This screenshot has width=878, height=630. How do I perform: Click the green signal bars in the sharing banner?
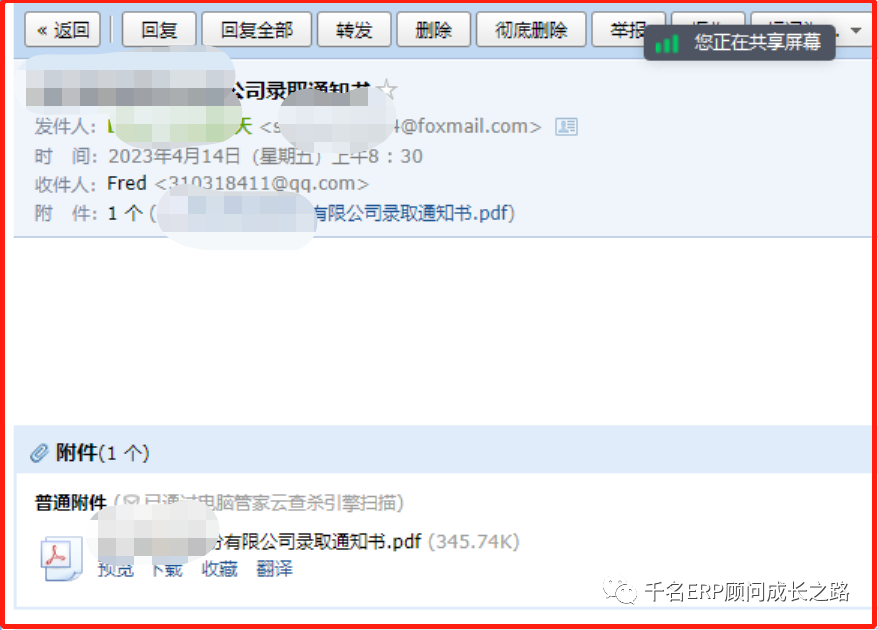pyautogui.click(x=666, y=43)
